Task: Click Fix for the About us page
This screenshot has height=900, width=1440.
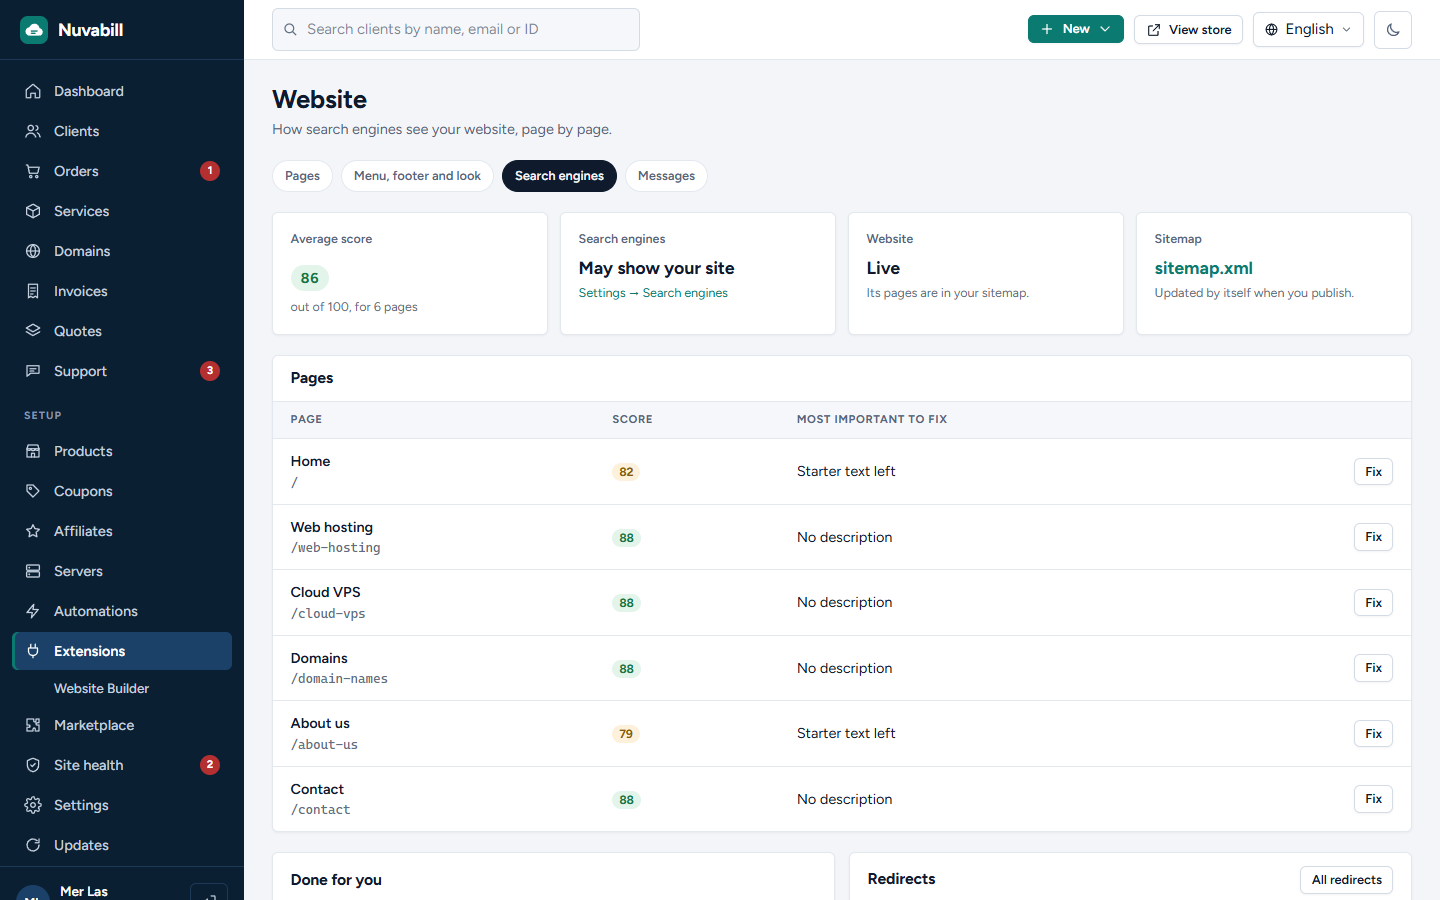Action: [1373, 734]
